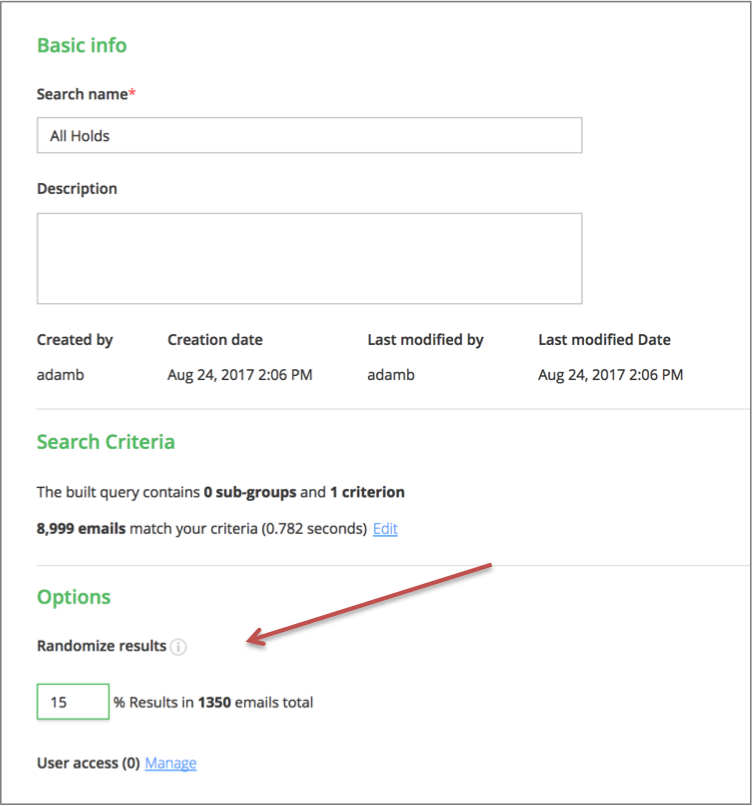Click the red asterisk beside Search name
Screen dimensions: 752x806
[132, 93]
